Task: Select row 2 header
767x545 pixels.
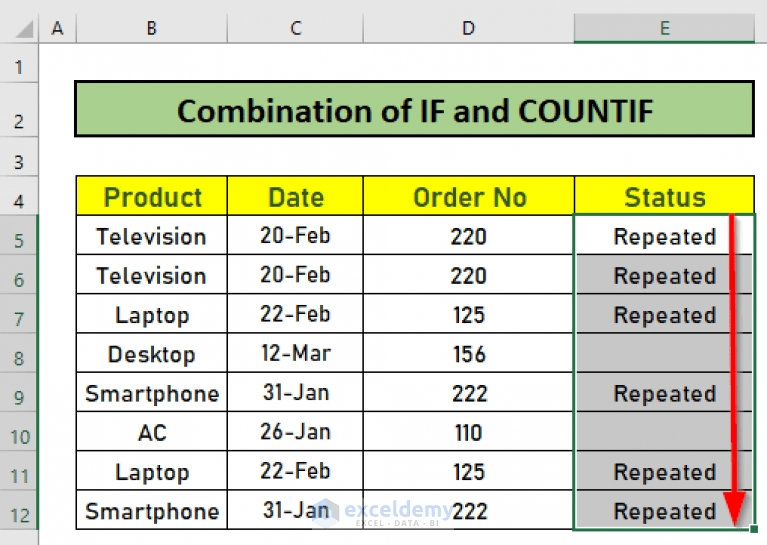Action: click(19, 110)
